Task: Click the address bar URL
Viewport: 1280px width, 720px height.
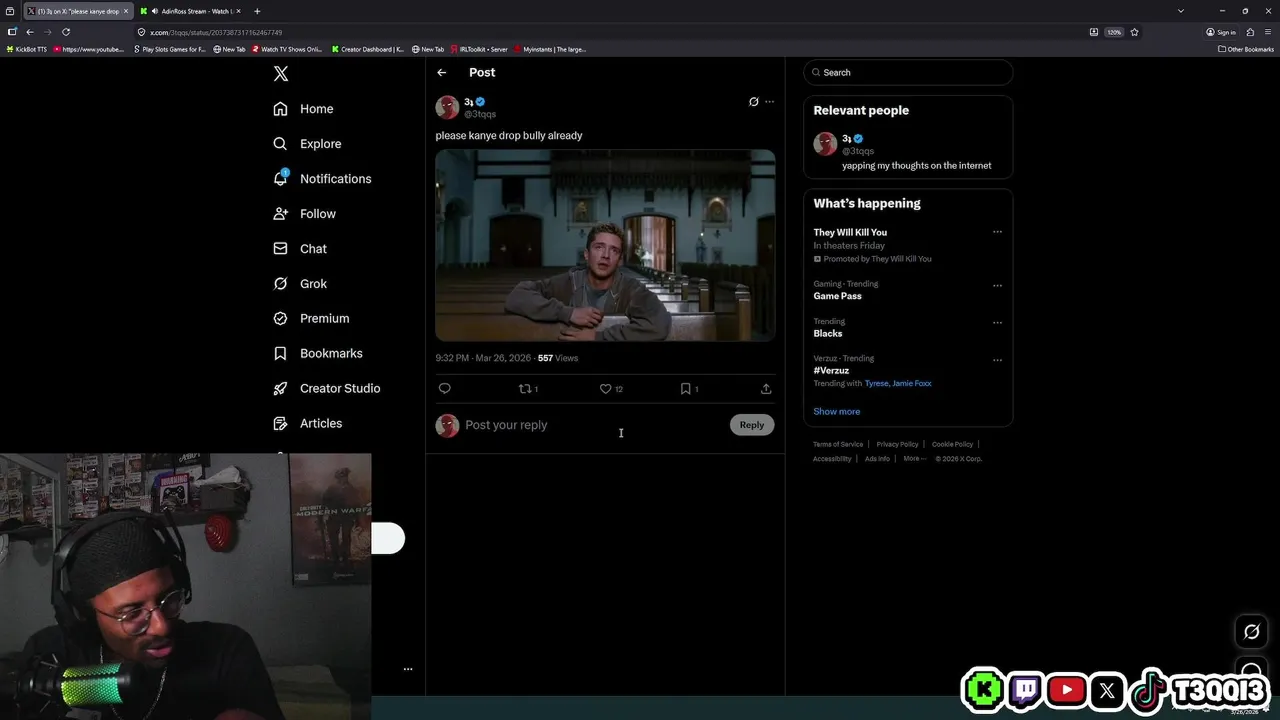Action: (216, 32)
